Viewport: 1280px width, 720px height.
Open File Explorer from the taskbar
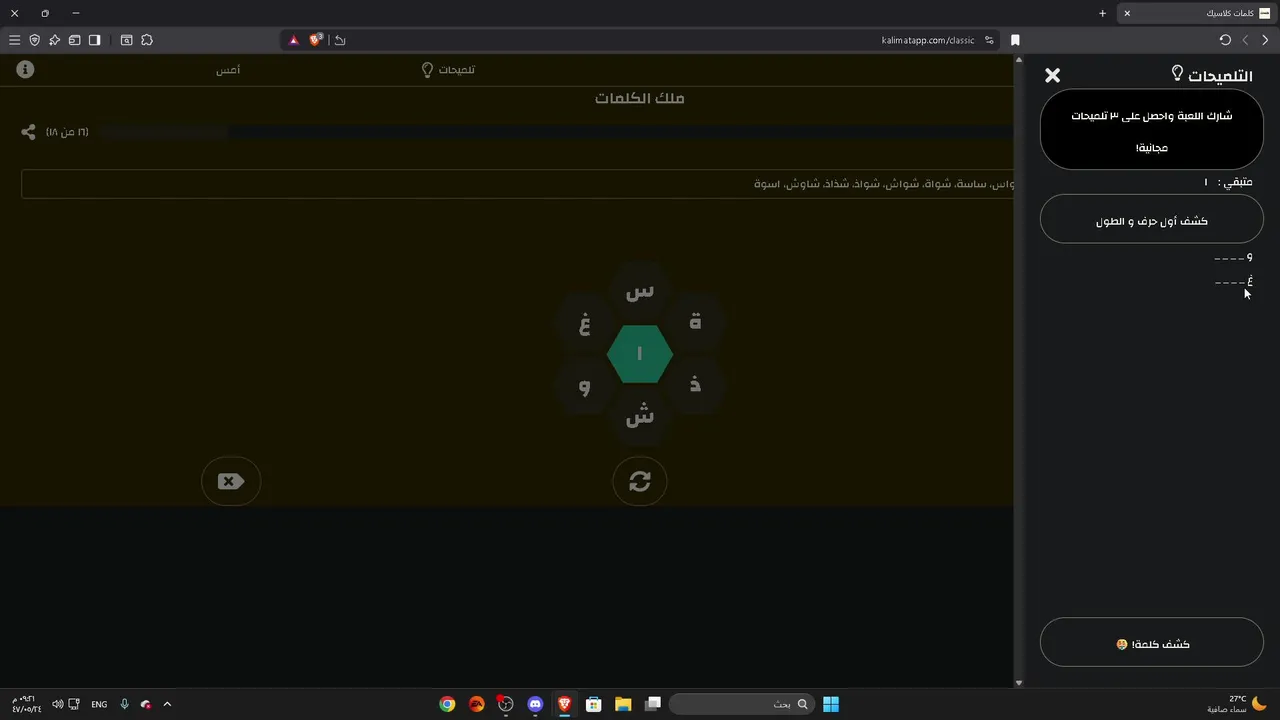(623, 704)
